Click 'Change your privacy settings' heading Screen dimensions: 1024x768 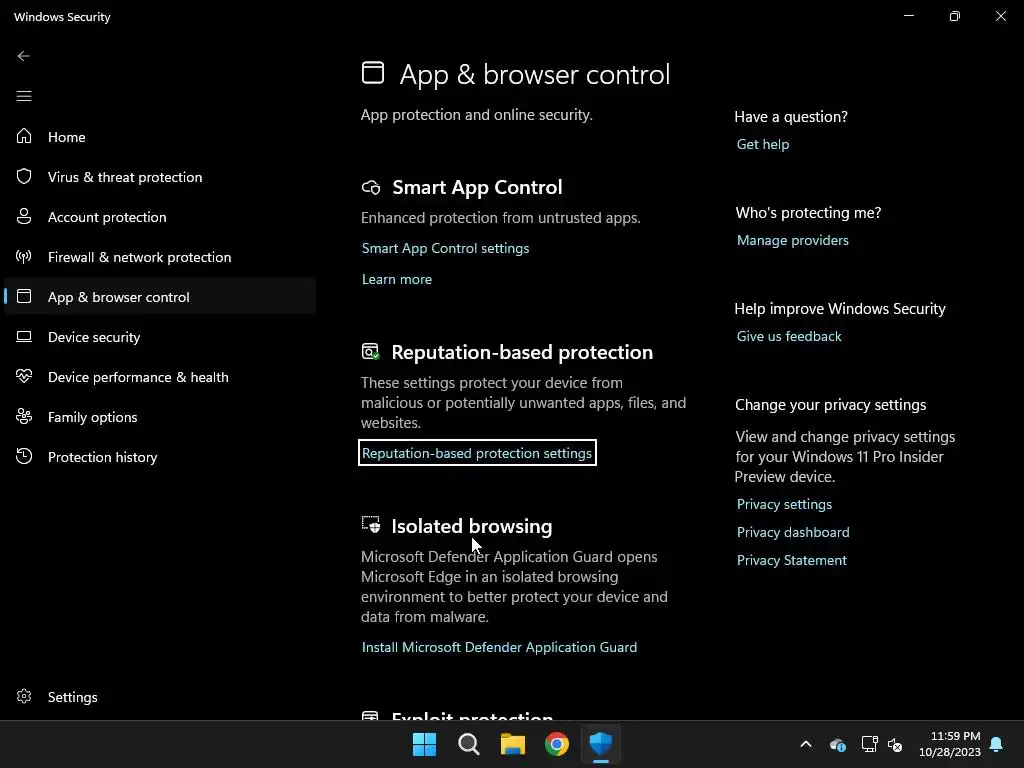[x=830, y=405]
